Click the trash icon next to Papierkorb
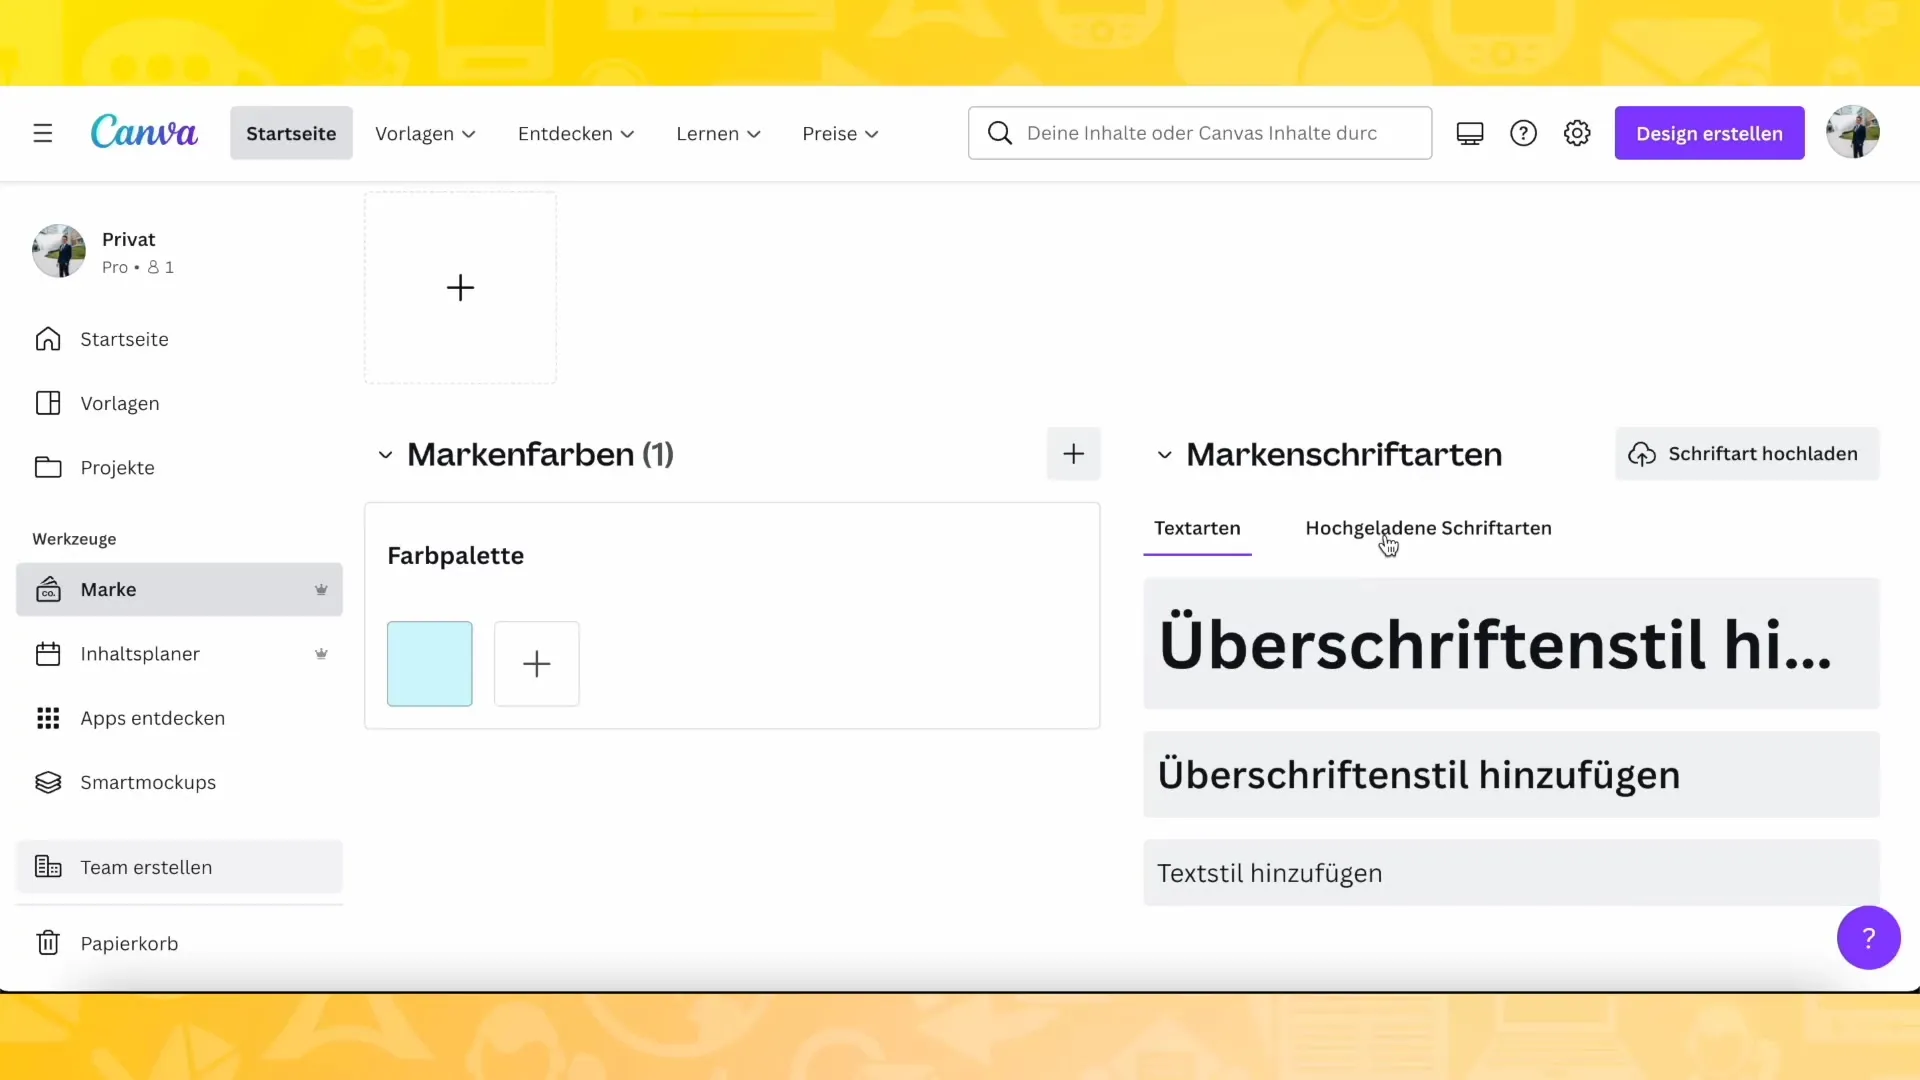The width and height of the screenshot is (1920, 1080). pyautogui.click(x=48, y=943)
